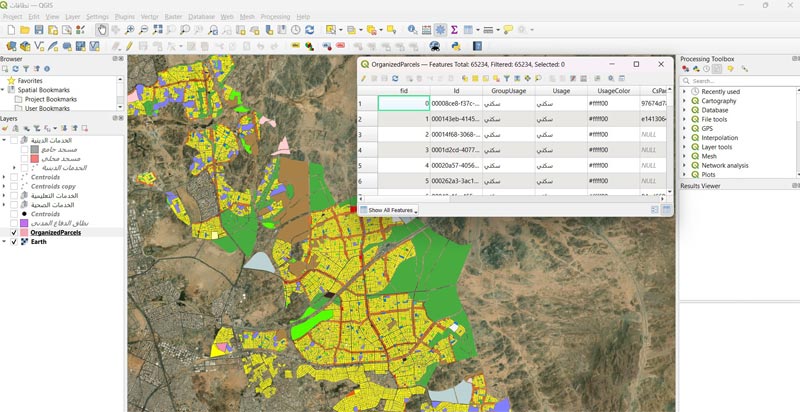800x412 pixels.
Task: Switch attribute table to form view
Action: point(655,210)
